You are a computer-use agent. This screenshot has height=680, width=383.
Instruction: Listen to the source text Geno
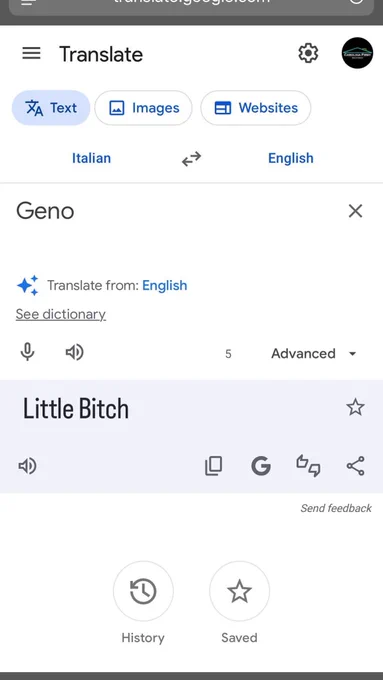74,352
